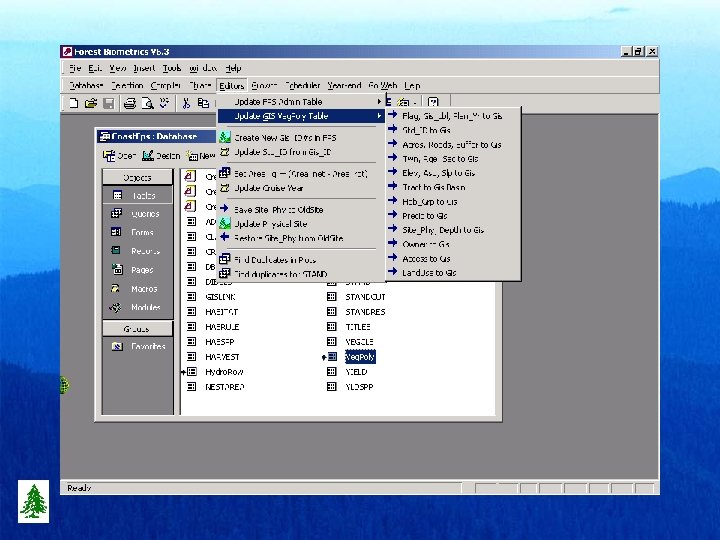Screen dimensions: 720x540
Task: Click the HARVEST table entry
Action: [221, 357]
